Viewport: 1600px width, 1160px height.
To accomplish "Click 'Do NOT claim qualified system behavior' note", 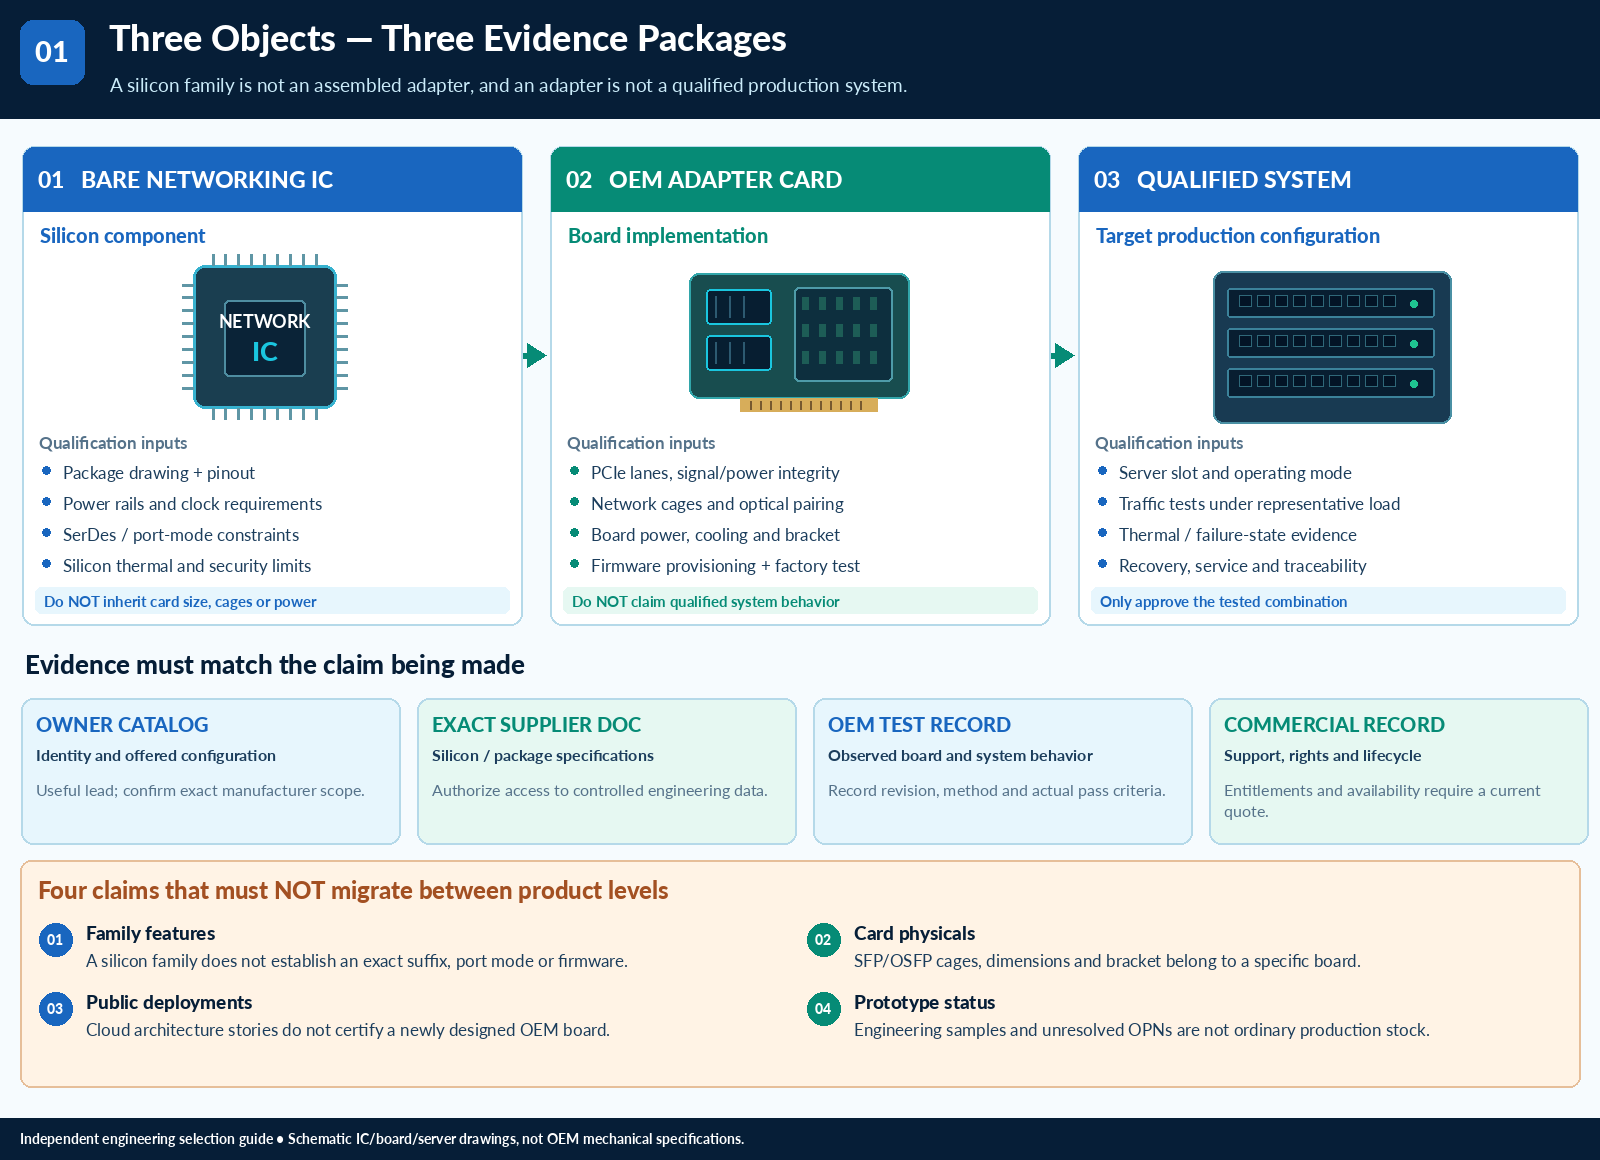I will click(x=800, y=601).
